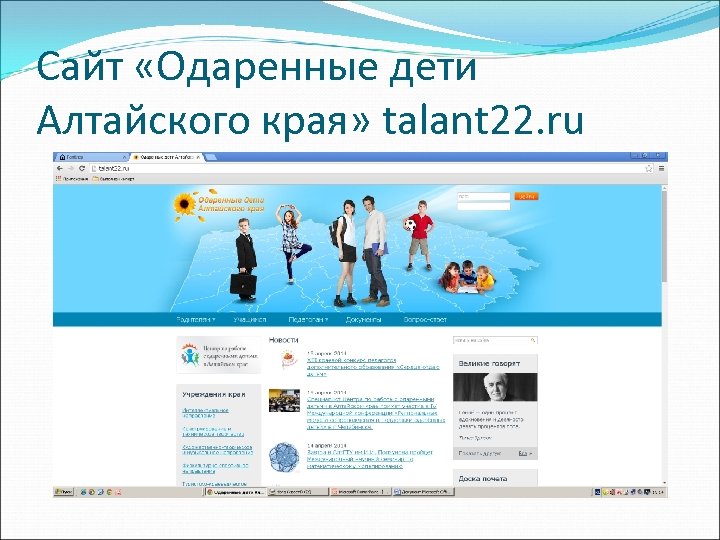This screenshot has width=720, height=540.
Task: Open the Windows Start button
Action: tap(64, 492)
